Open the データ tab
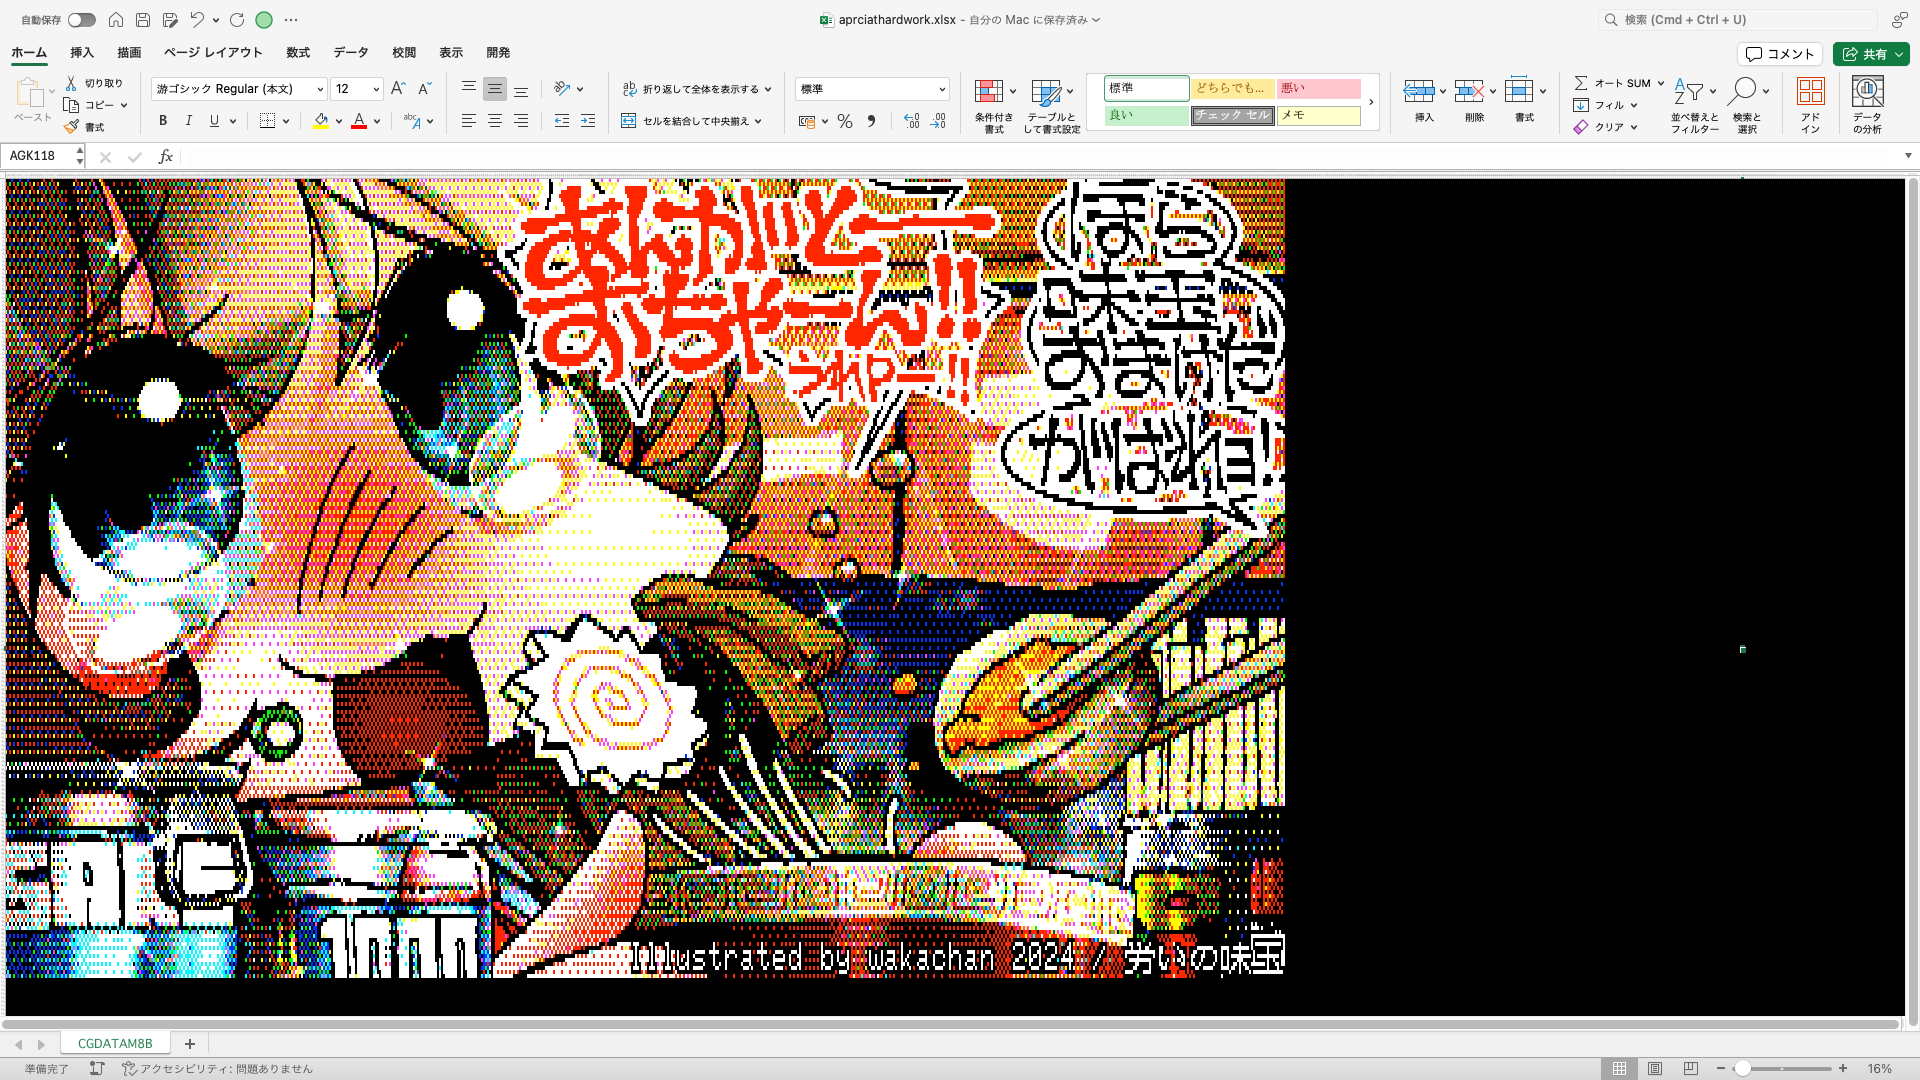 351,53
